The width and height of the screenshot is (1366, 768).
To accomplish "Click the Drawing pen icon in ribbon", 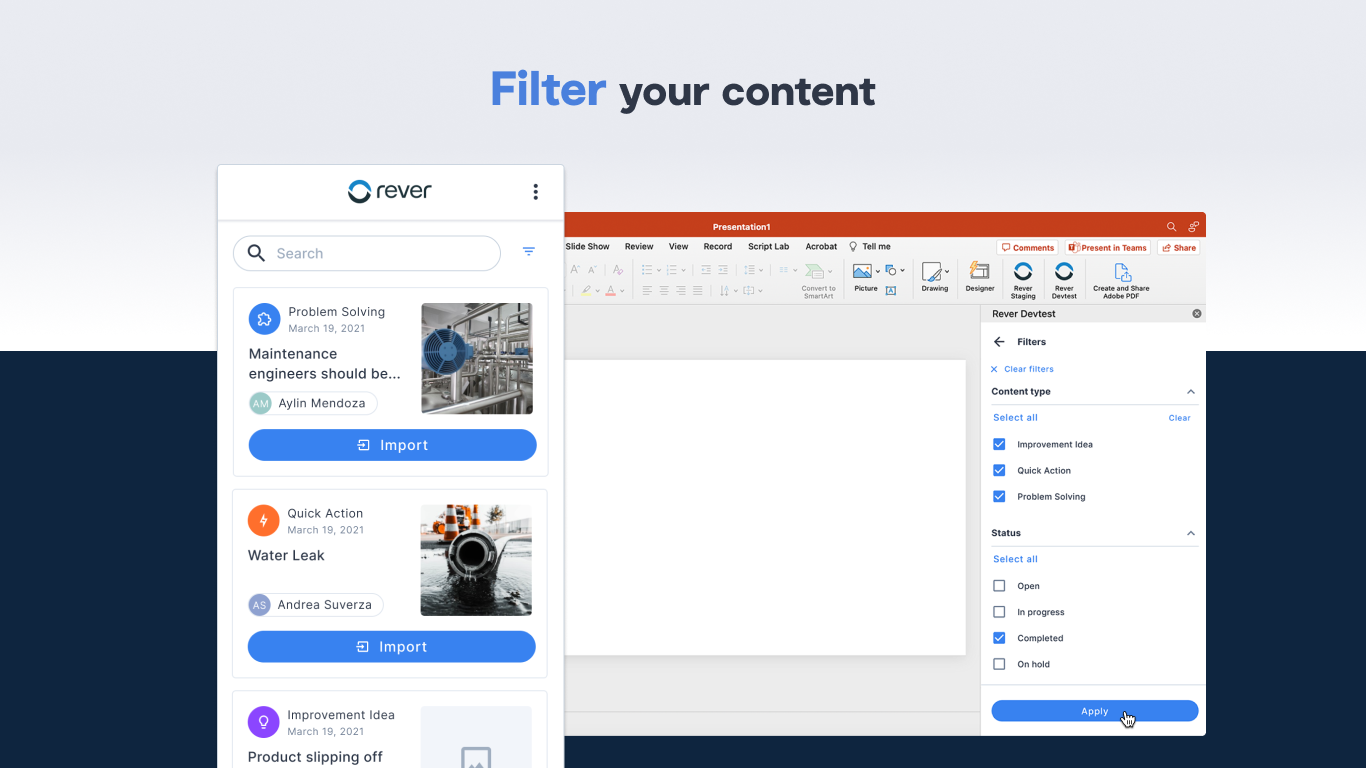I will click(931, 271).
